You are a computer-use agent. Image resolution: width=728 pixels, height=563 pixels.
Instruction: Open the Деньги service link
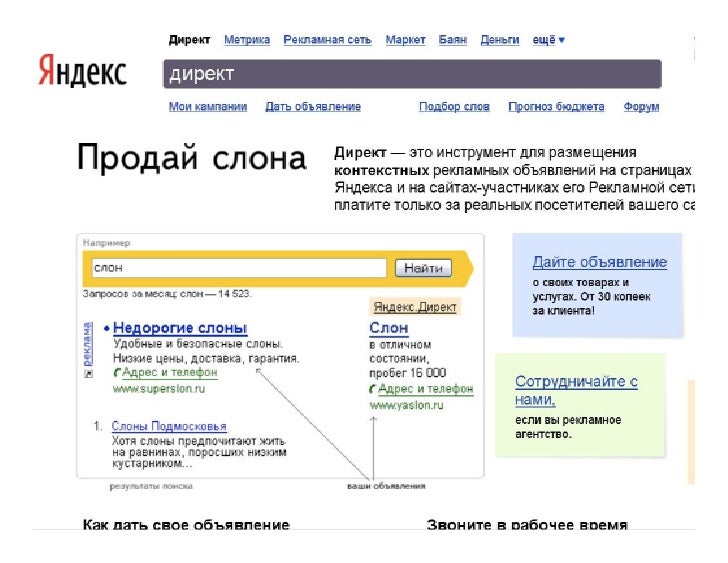(x=500, y=40)
